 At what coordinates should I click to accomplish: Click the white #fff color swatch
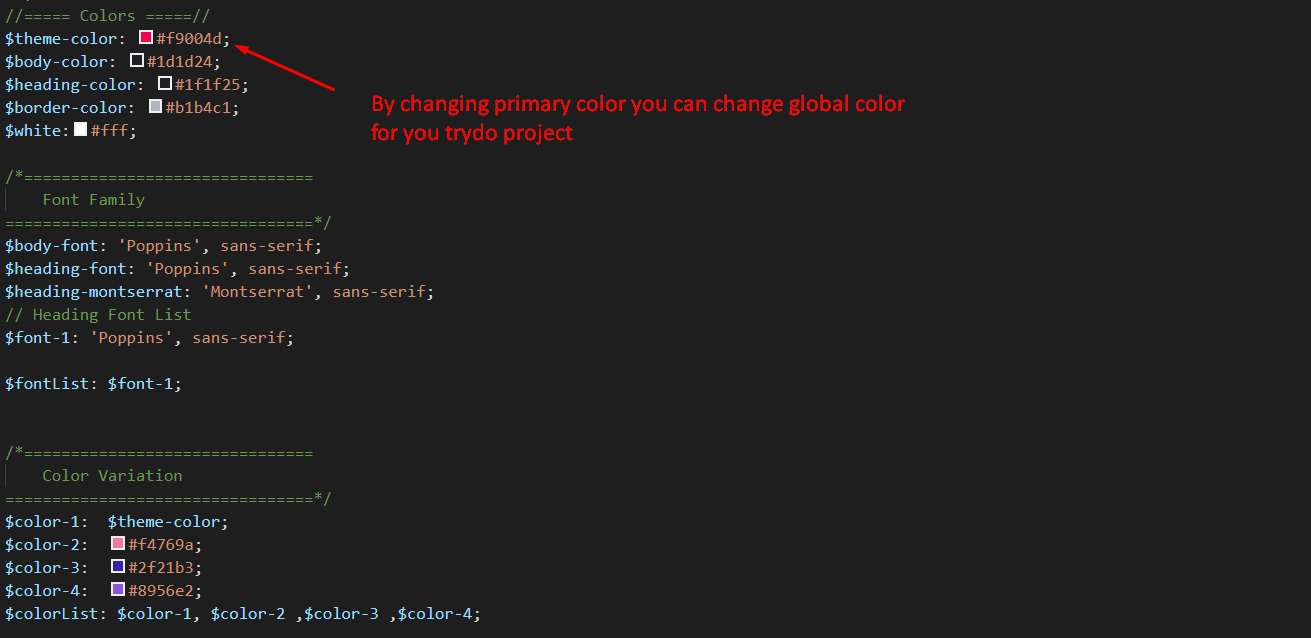80,130
